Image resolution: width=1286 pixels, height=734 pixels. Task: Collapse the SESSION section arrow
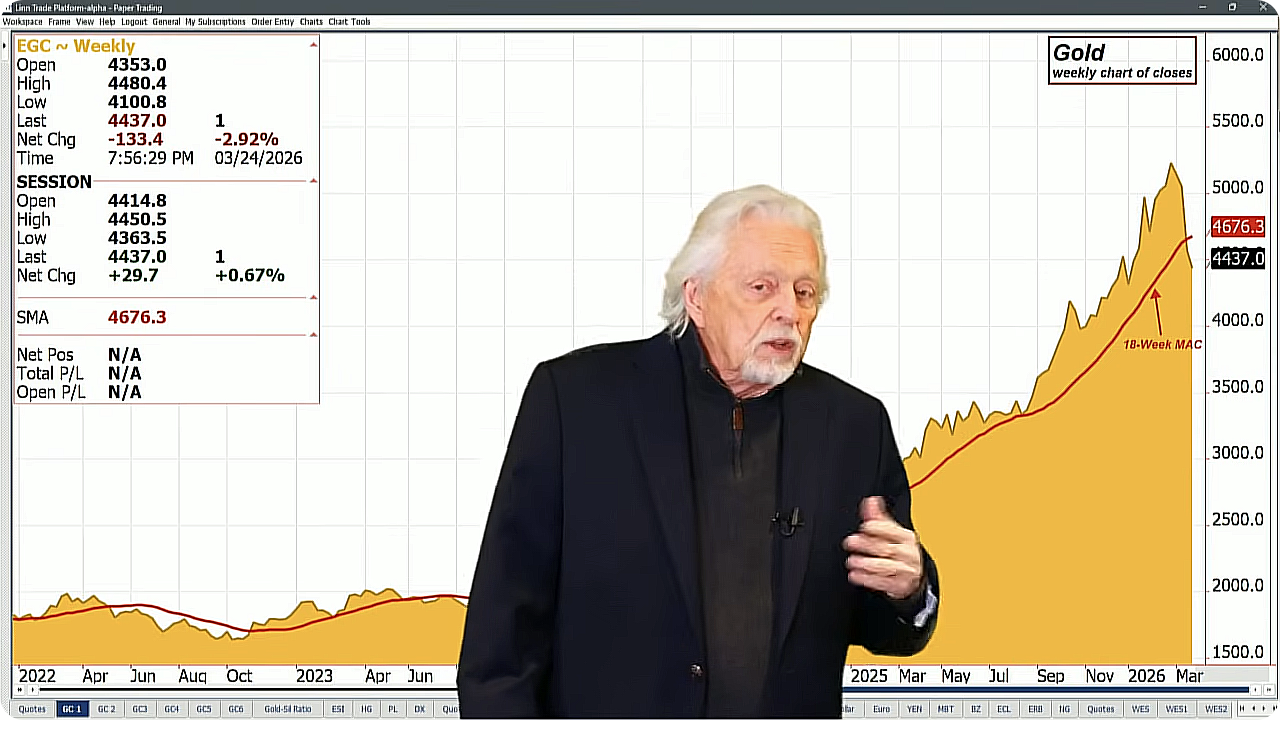[x=313, y=181]
